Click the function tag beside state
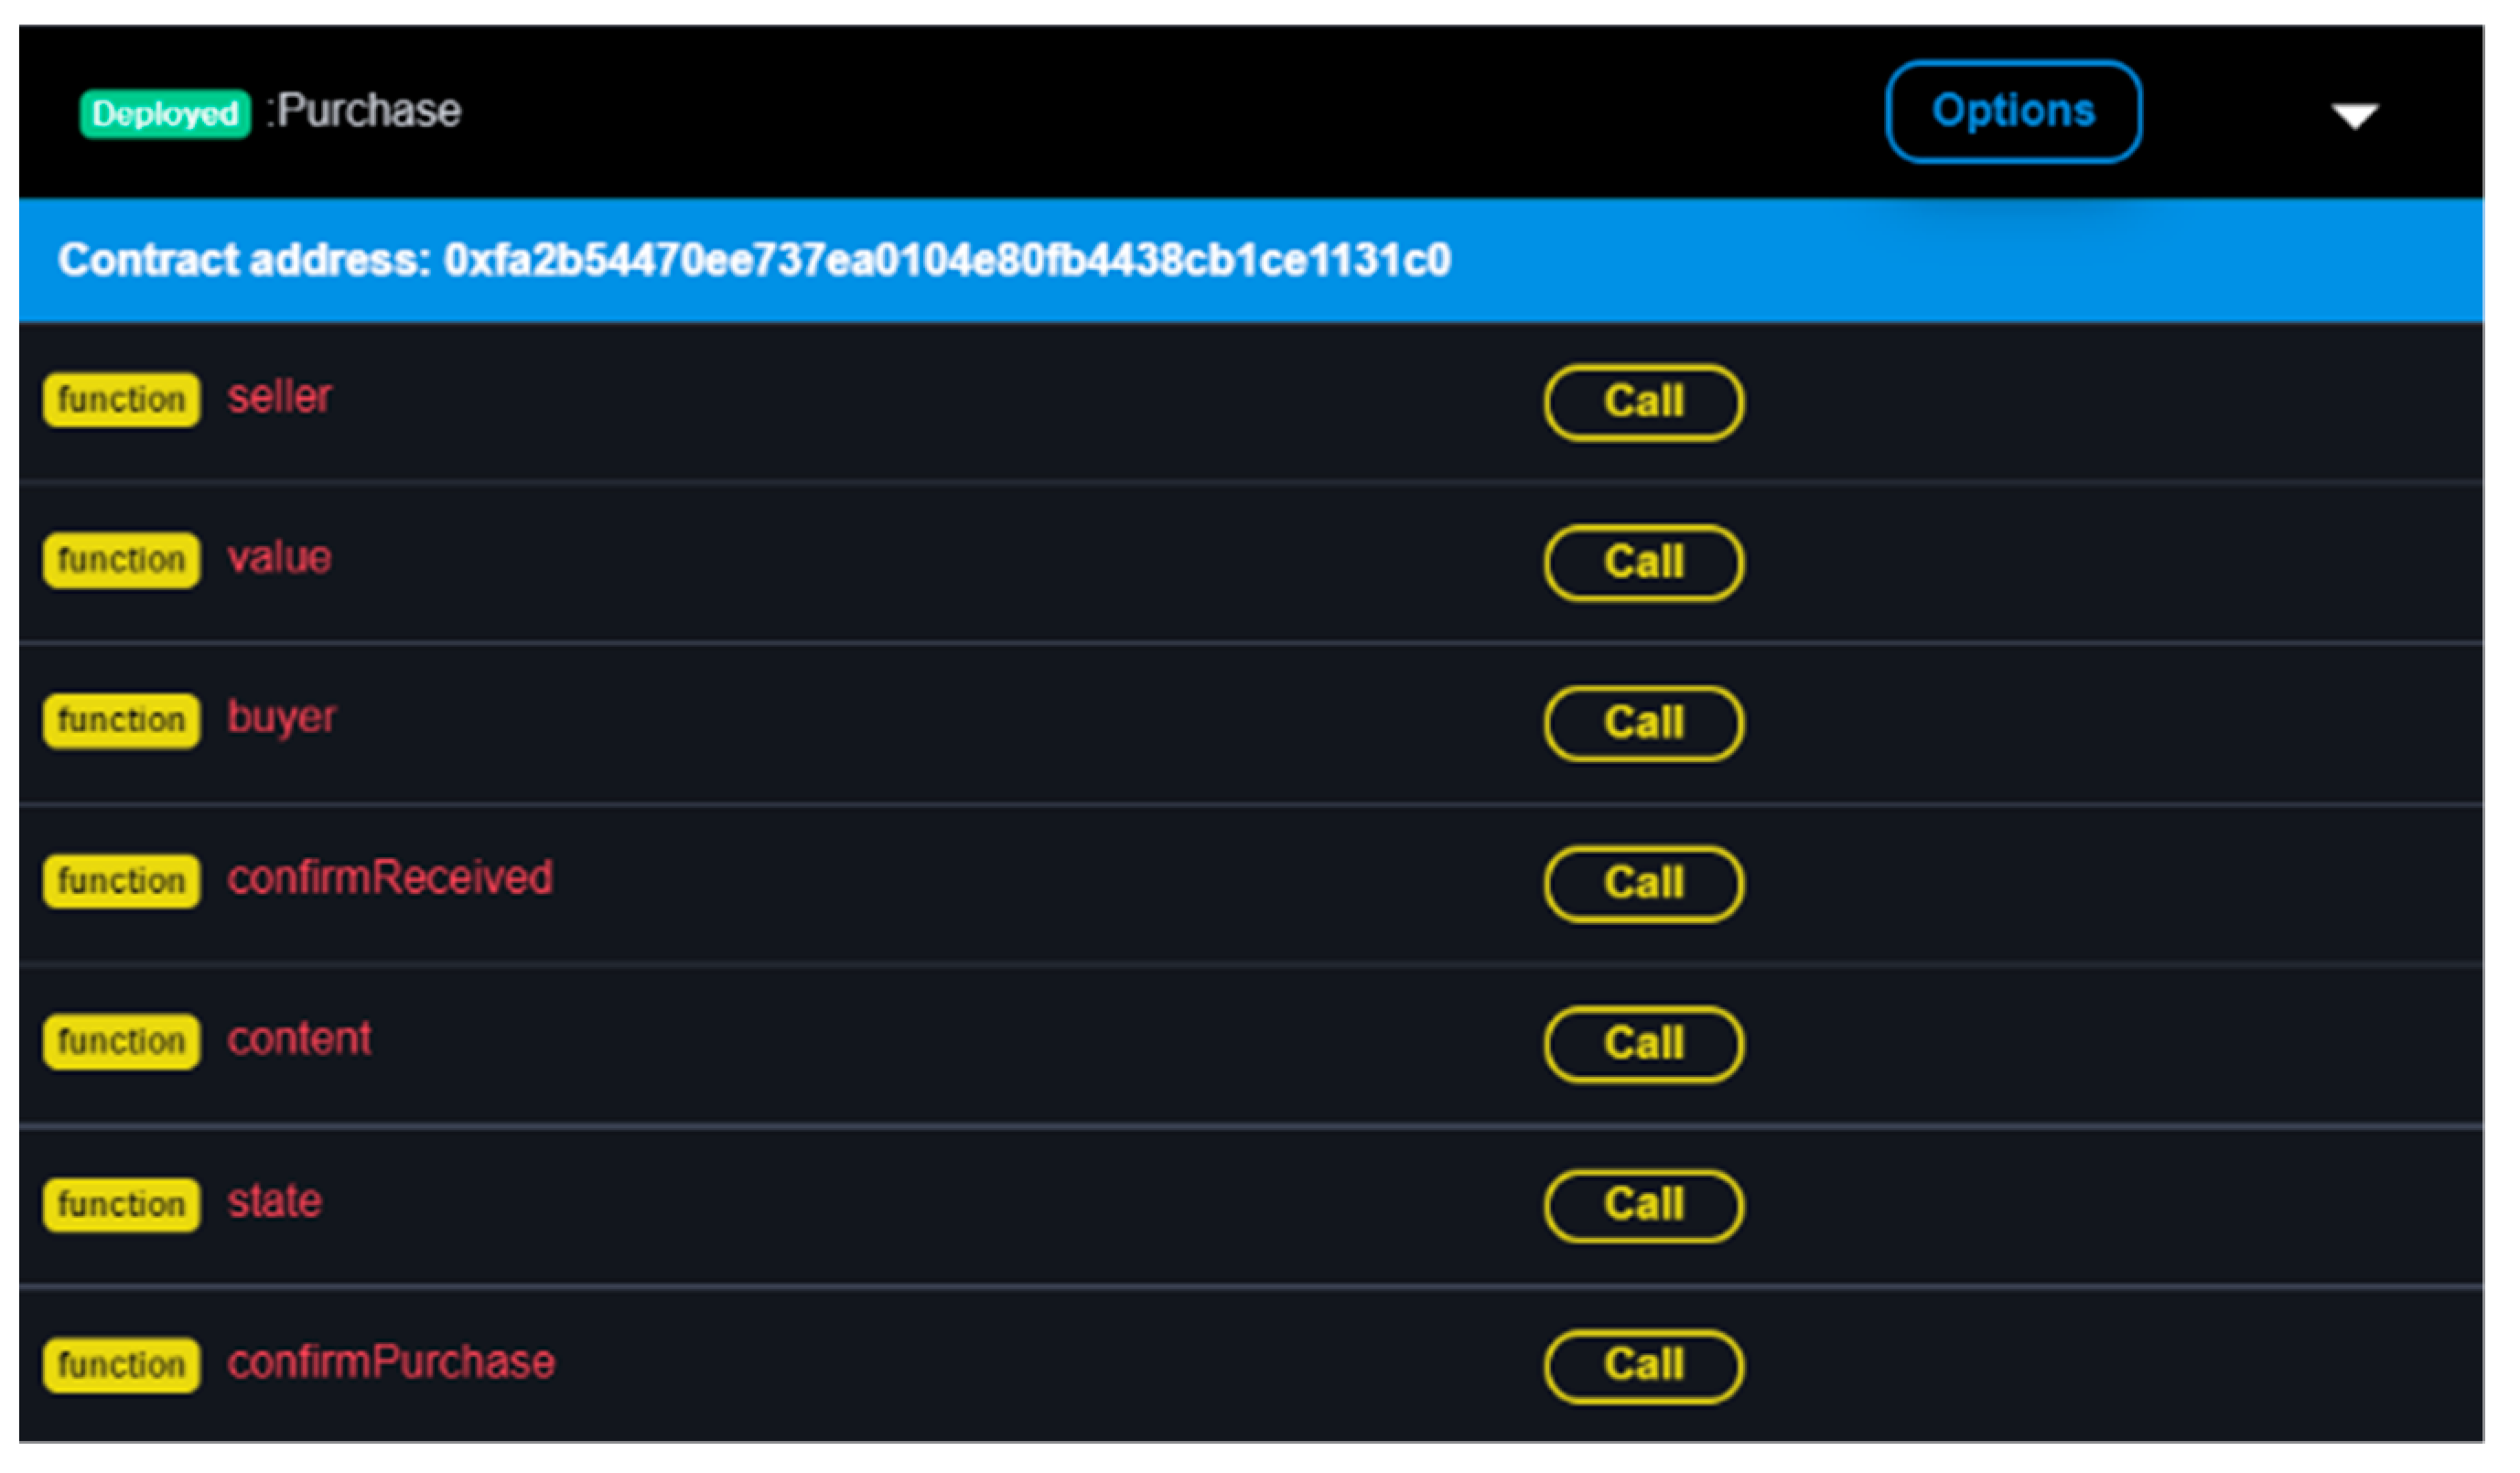The height and width of the screenshot is (1473, 2520). [x=121, y=1204]
